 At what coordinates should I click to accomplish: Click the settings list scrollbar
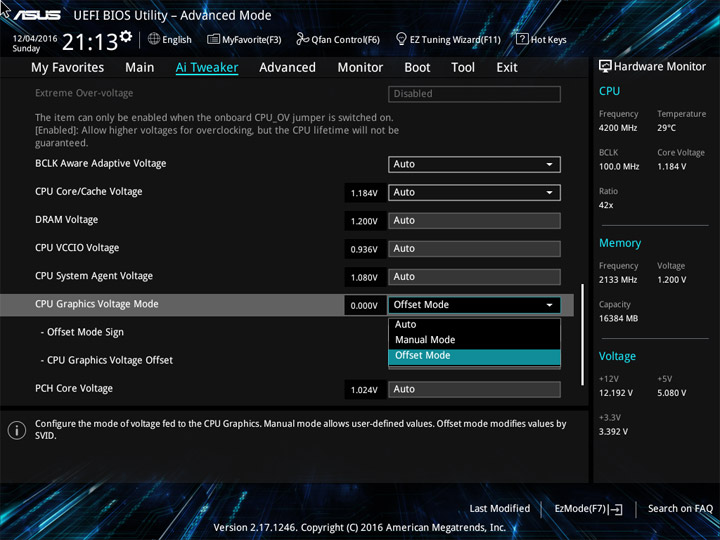click(583, 334)
